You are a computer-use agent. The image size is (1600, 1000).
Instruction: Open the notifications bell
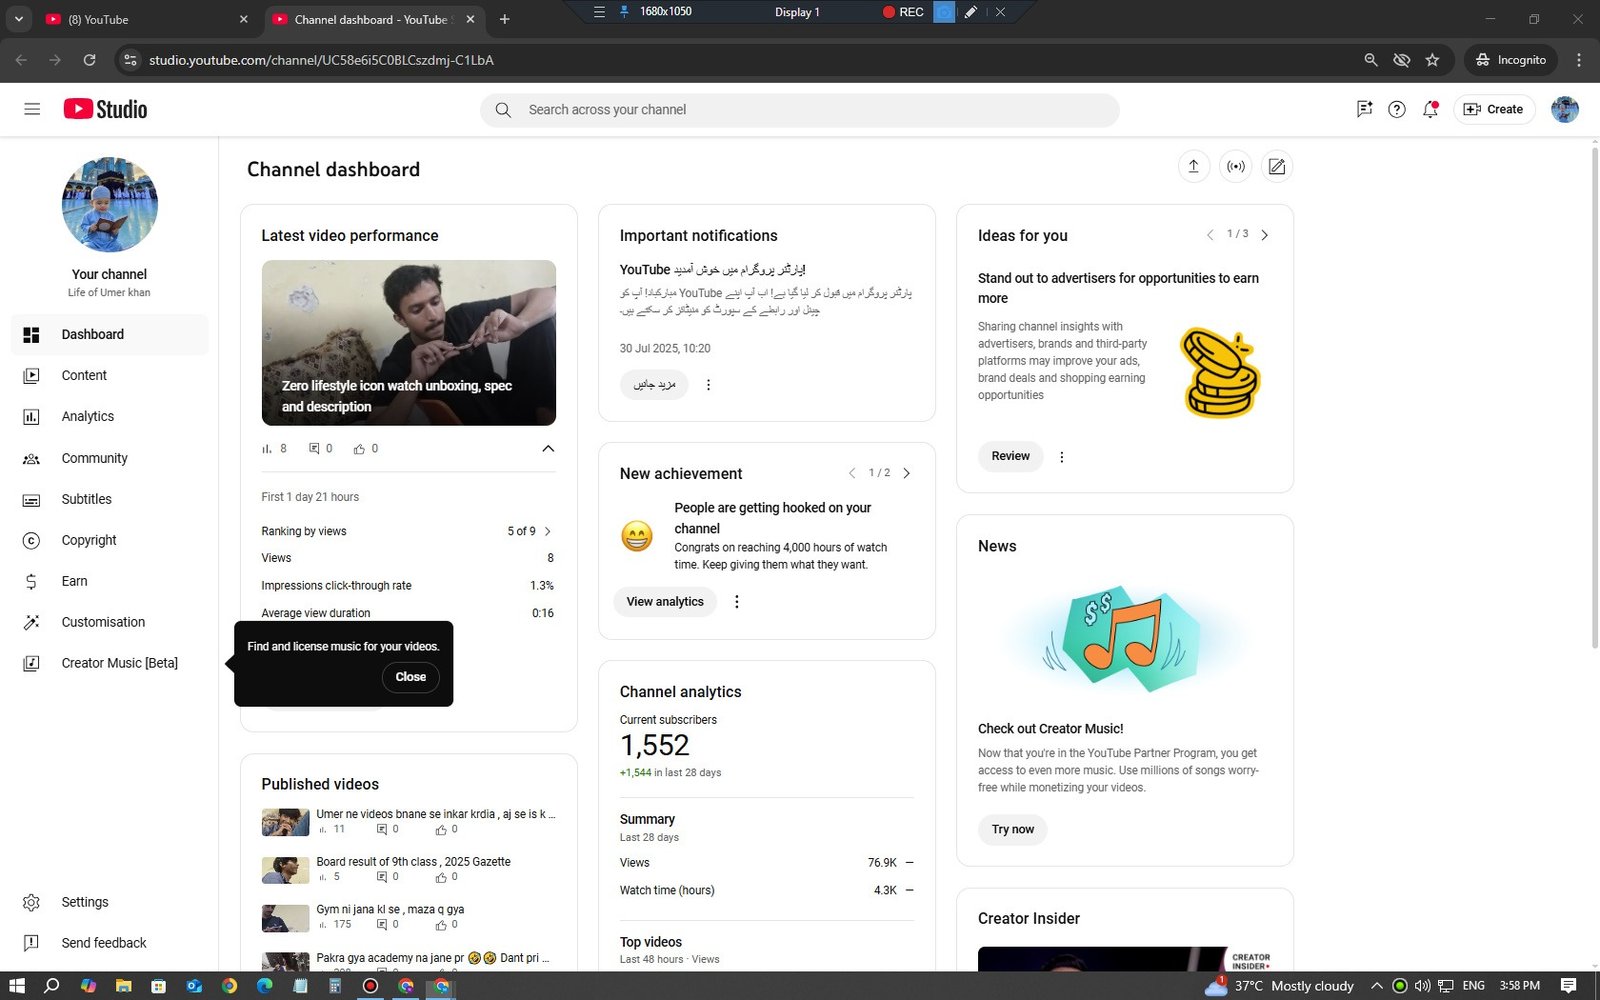coord(1430,109)
